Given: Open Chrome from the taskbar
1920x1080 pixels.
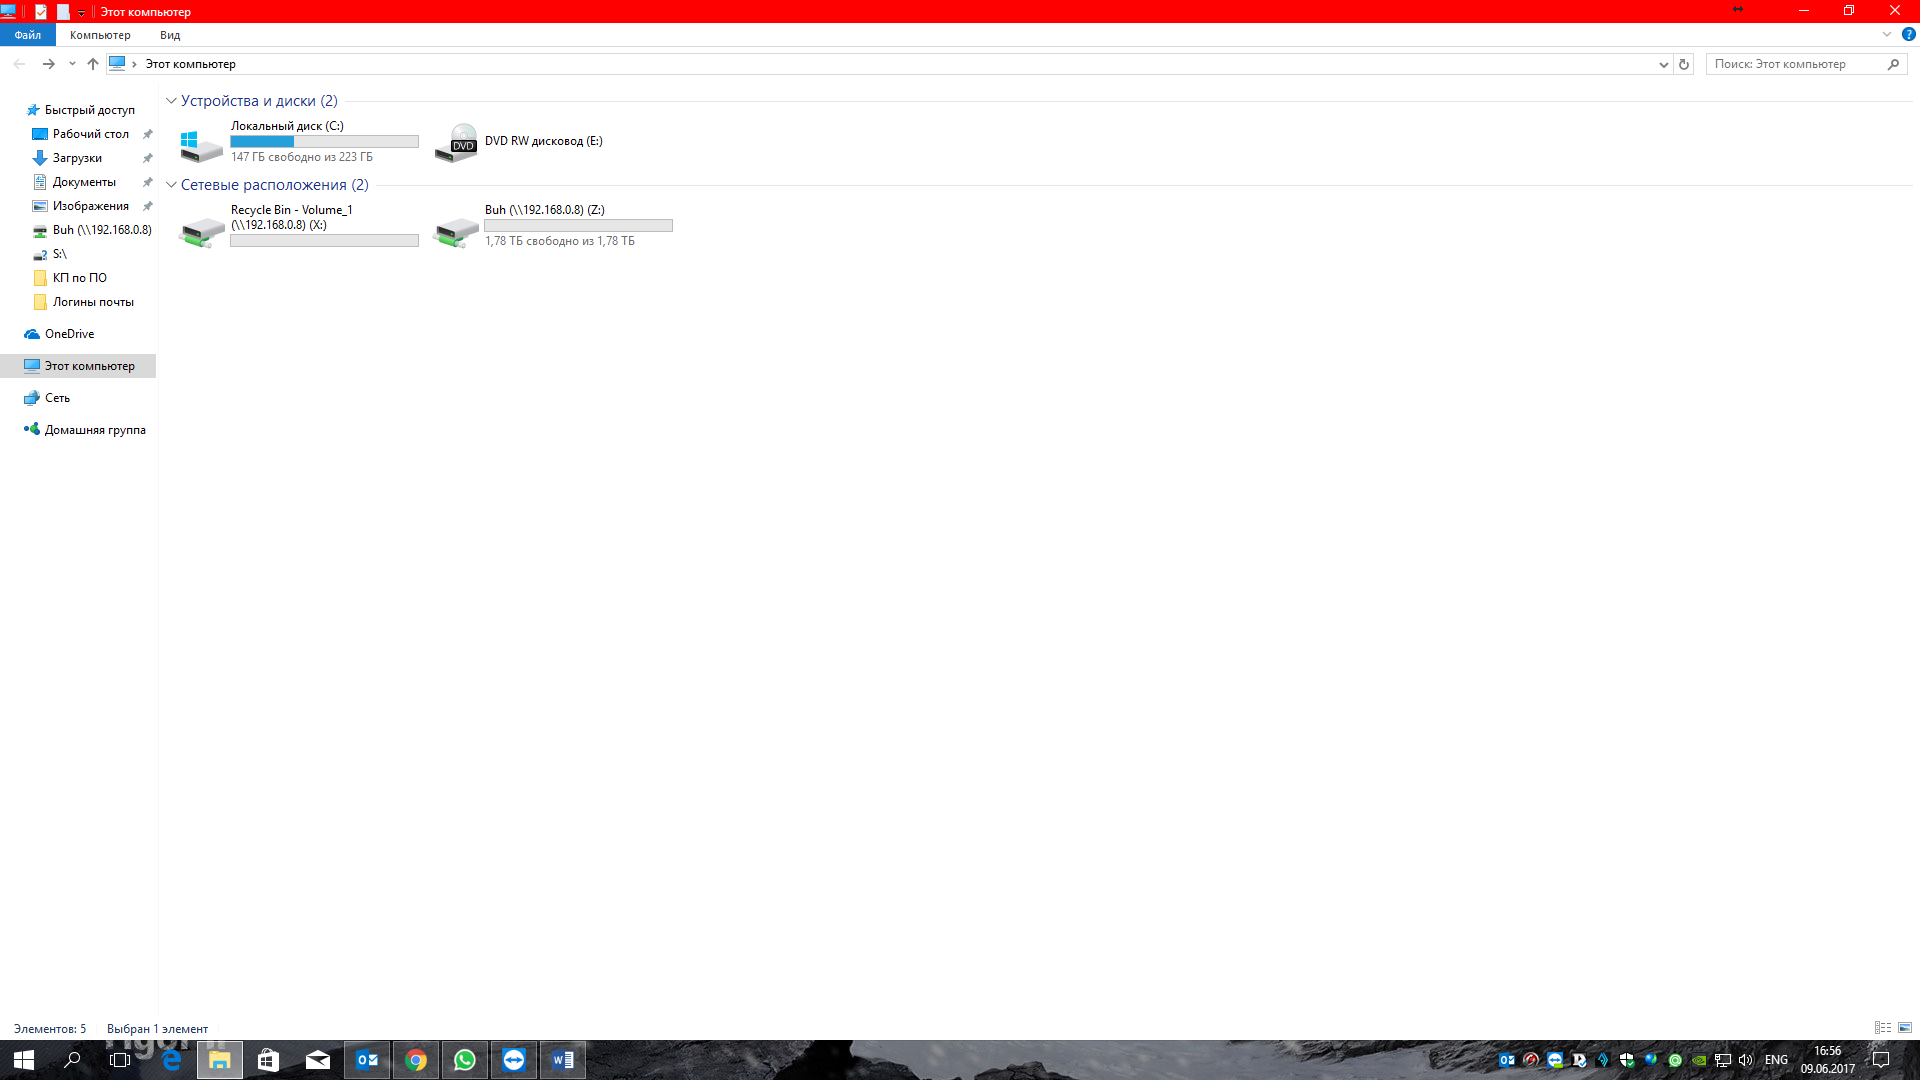Looking at the screenshot, I should pos(416,1060).
